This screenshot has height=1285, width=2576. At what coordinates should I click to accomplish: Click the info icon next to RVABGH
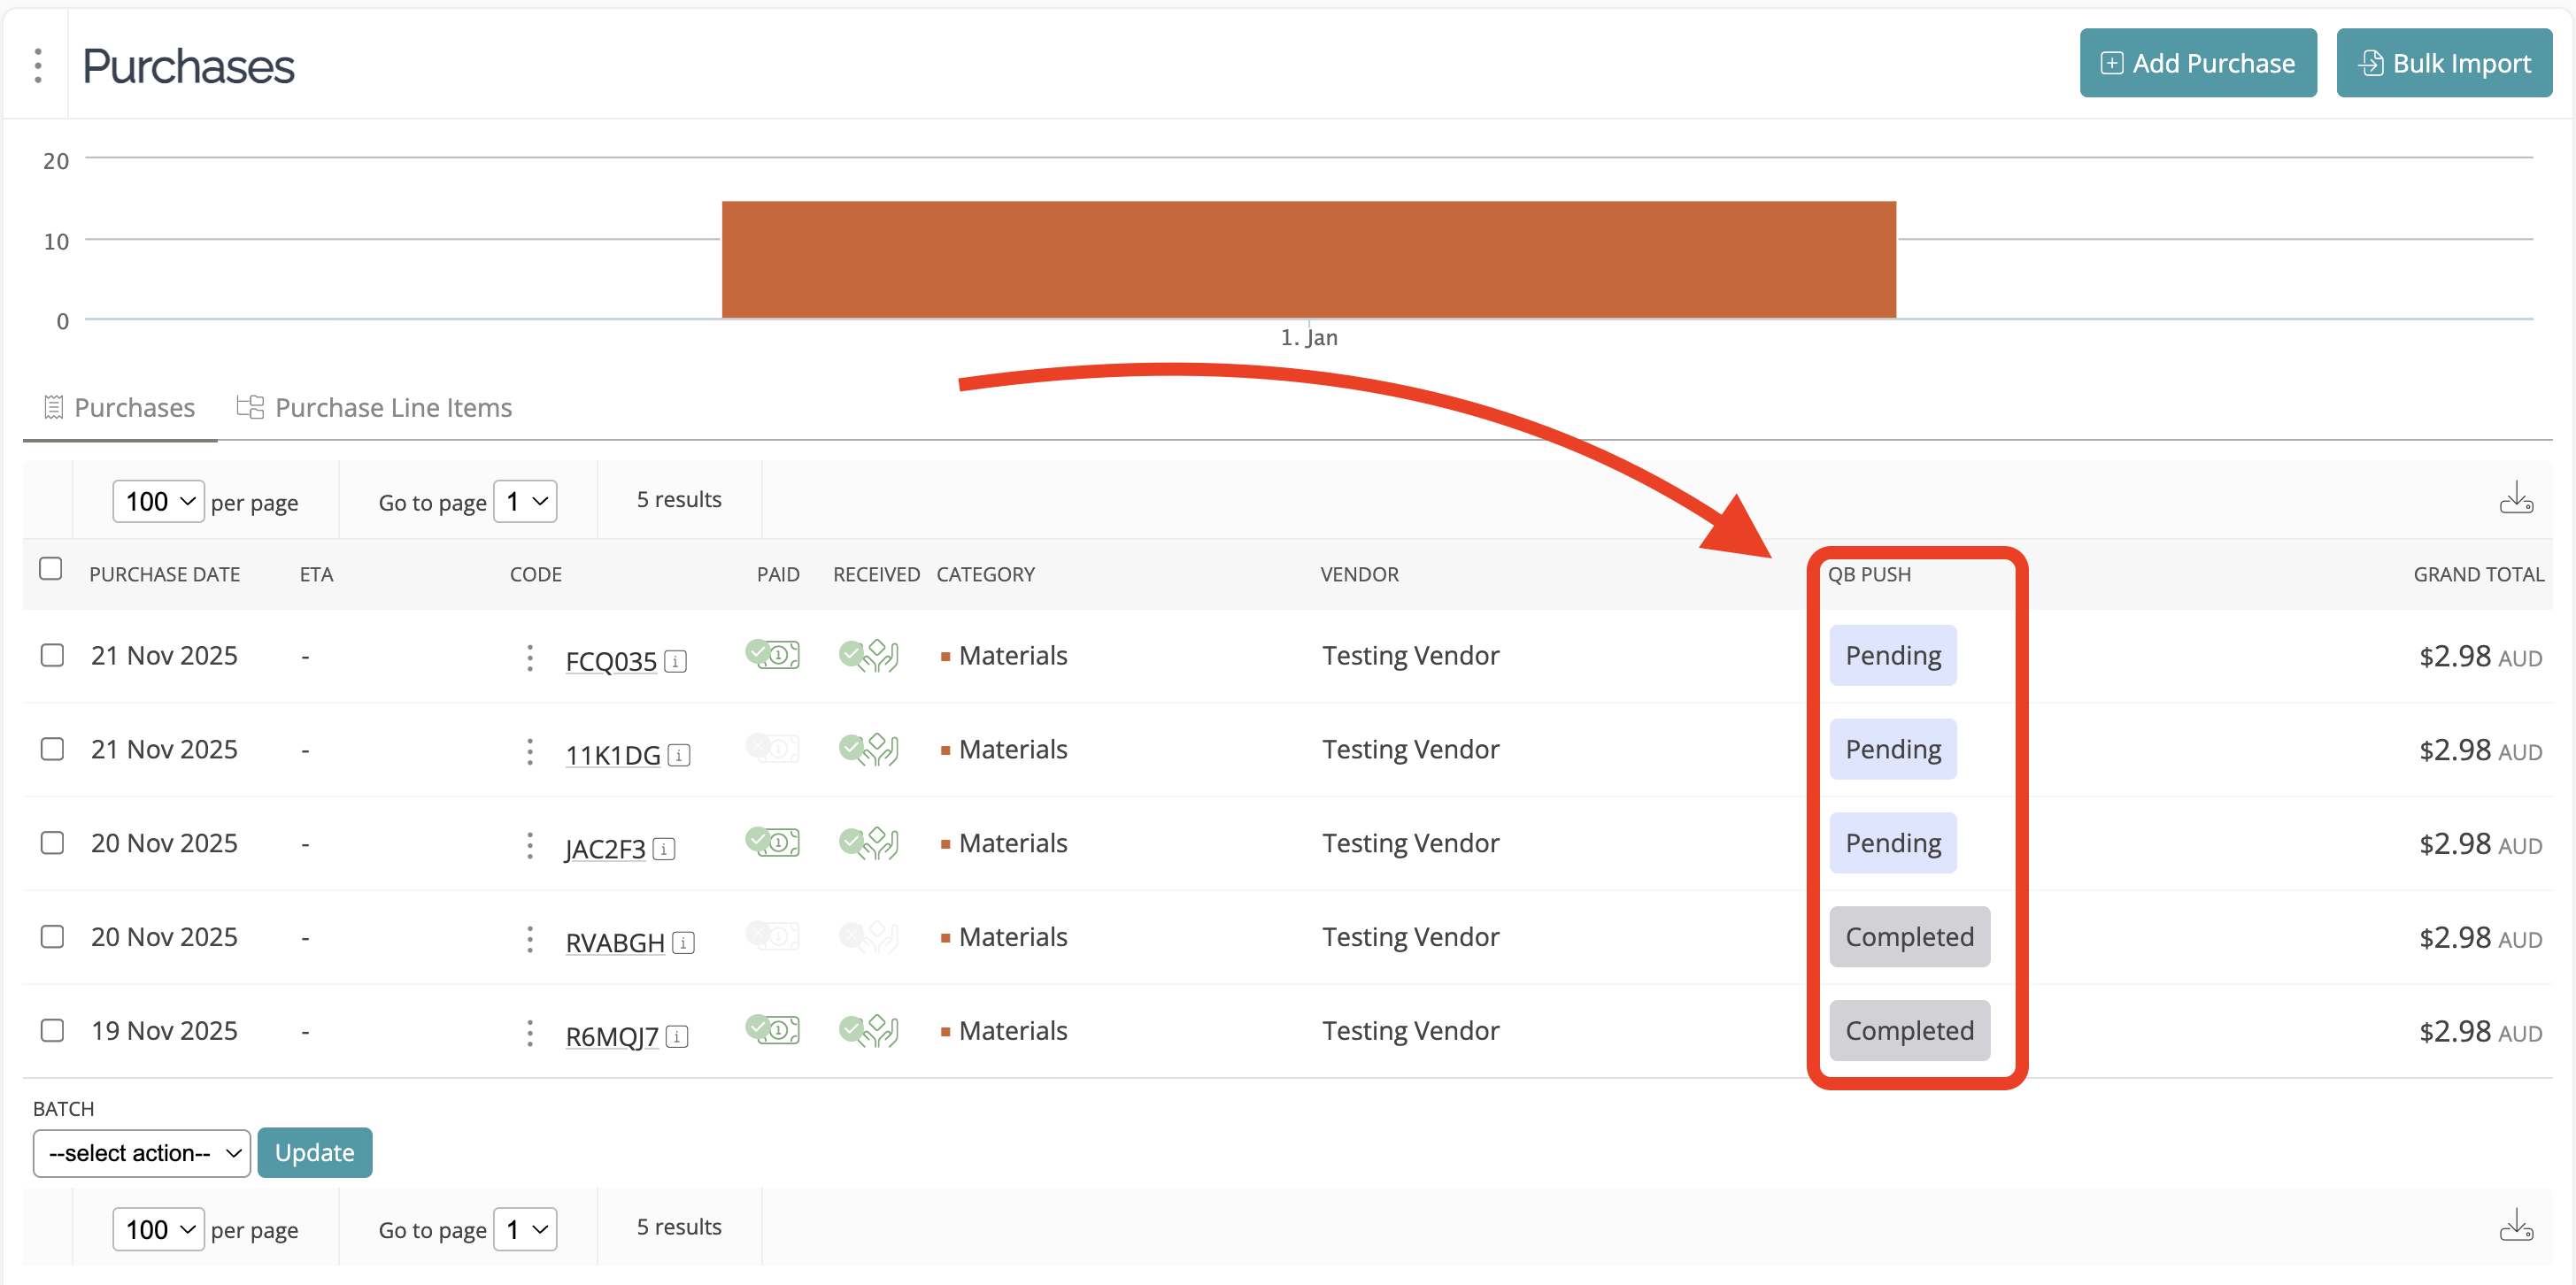[683, 943]
